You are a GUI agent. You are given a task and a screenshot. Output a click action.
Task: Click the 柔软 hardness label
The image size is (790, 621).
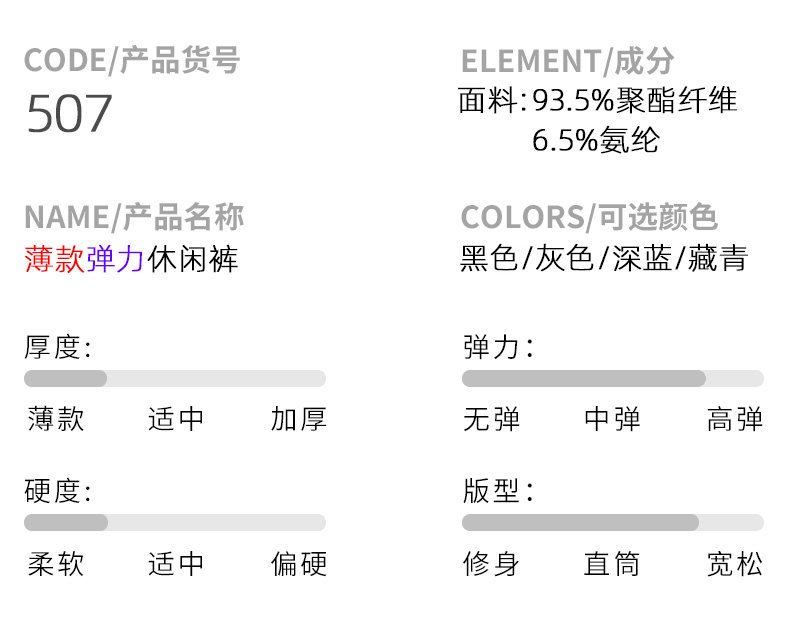[x=56, y=564]
